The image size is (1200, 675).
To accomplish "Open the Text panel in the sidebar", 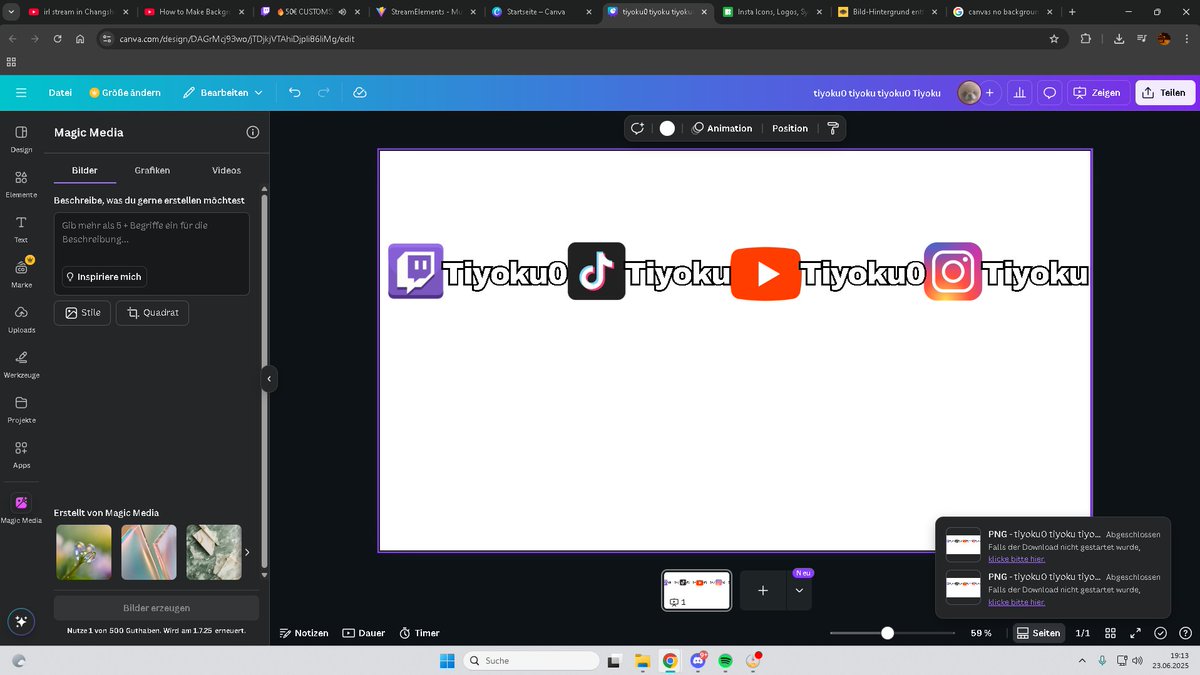I will pos(21,229).
